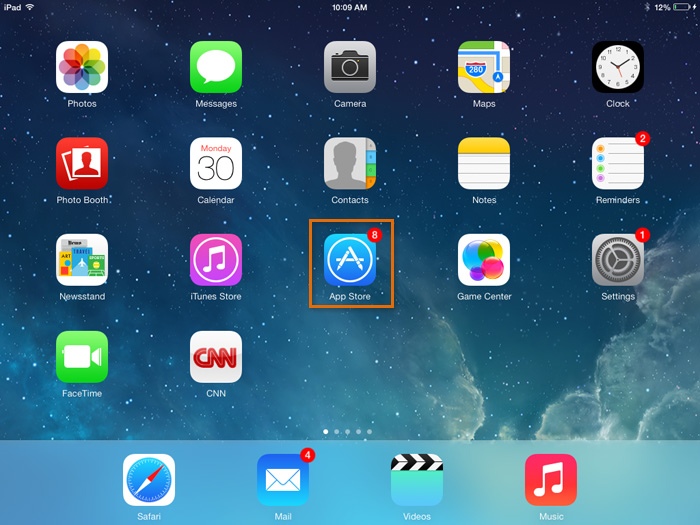Viewport: 700px width, 525px height.
Task: Tap the Mail badge showing 4
Action: coord(308,455)
